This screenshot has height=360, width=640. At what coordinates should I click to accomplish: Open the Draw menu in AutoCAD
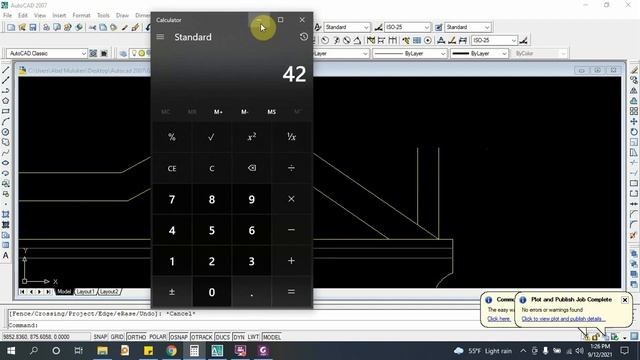pyautogui.click(x=122, y=15)
